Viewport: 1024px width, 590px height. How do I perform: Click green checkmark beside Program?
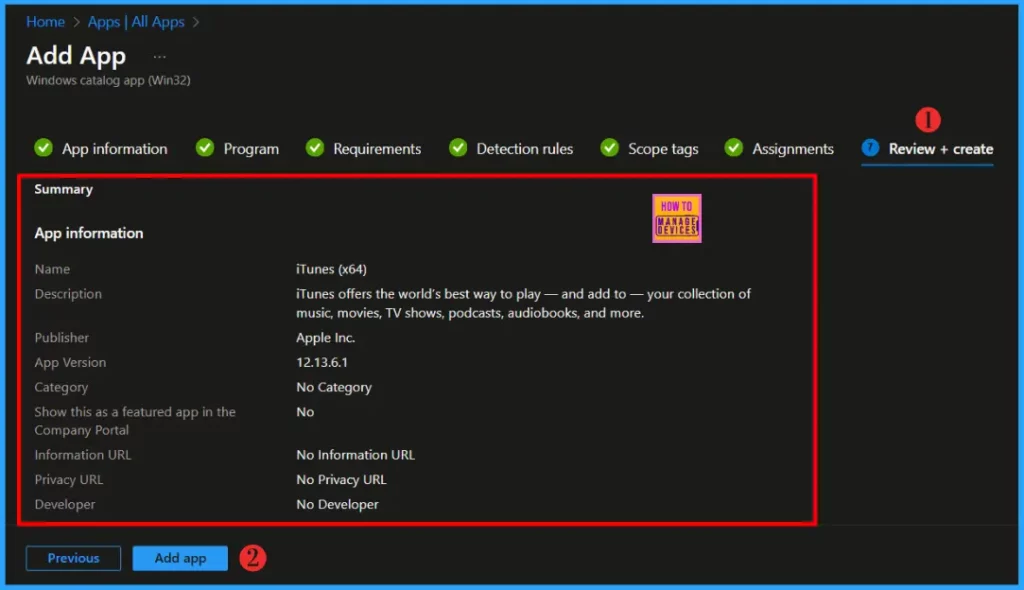click(x=205, y=148)
